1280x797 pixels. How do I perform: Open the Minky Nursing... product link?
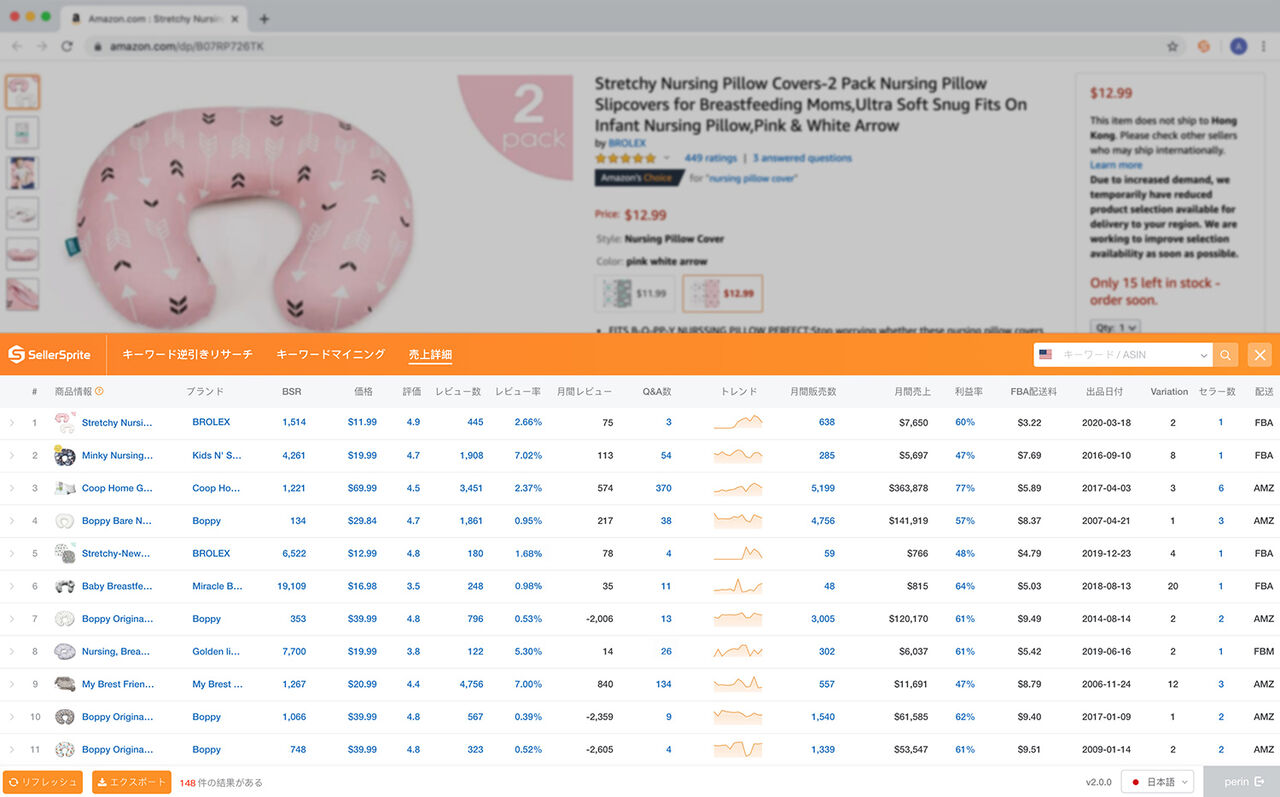click(x=118, y=456)
